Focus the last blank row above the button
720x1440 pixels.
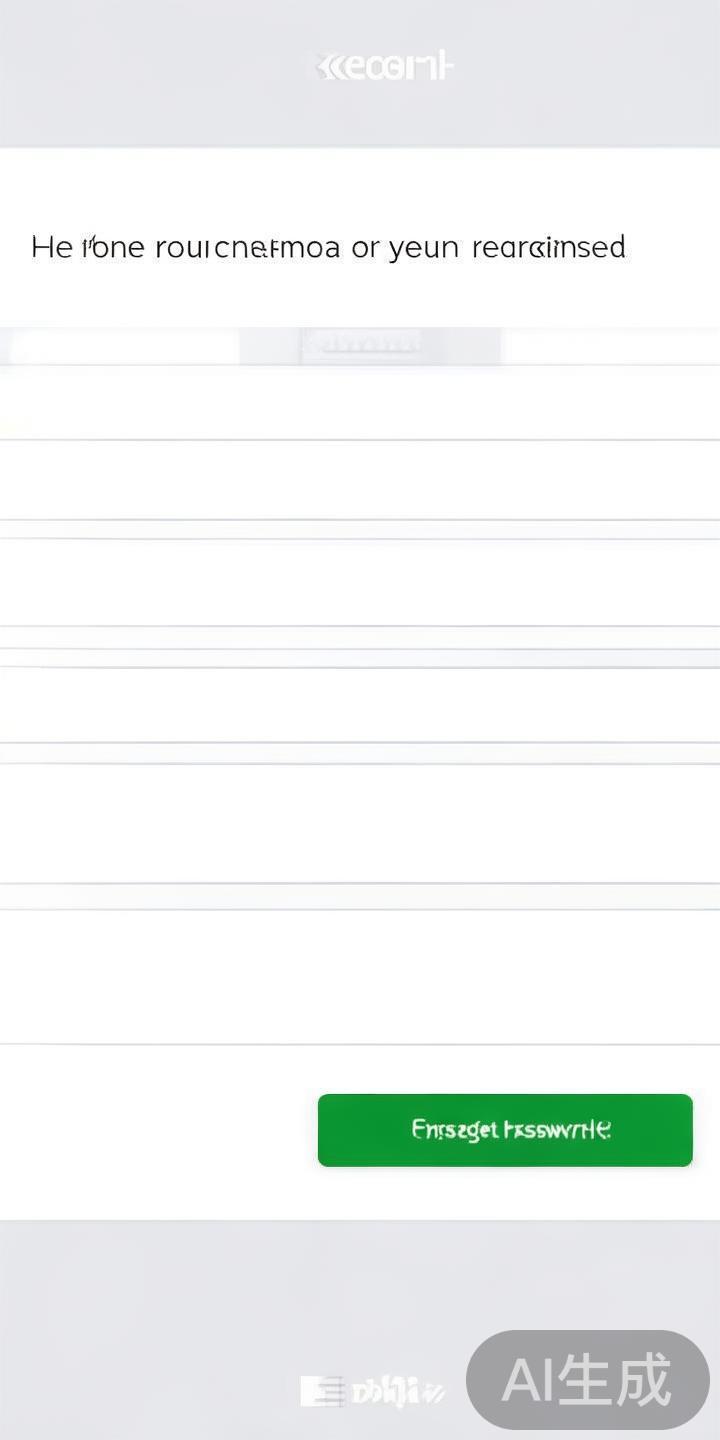(360, 977)
